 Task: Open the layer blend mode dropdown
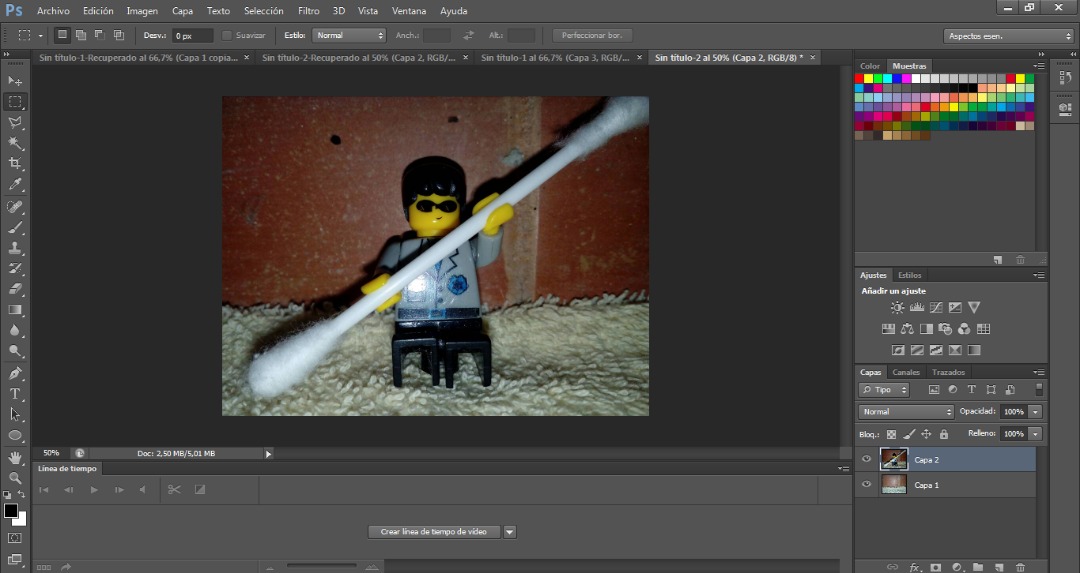click(906, 412)
